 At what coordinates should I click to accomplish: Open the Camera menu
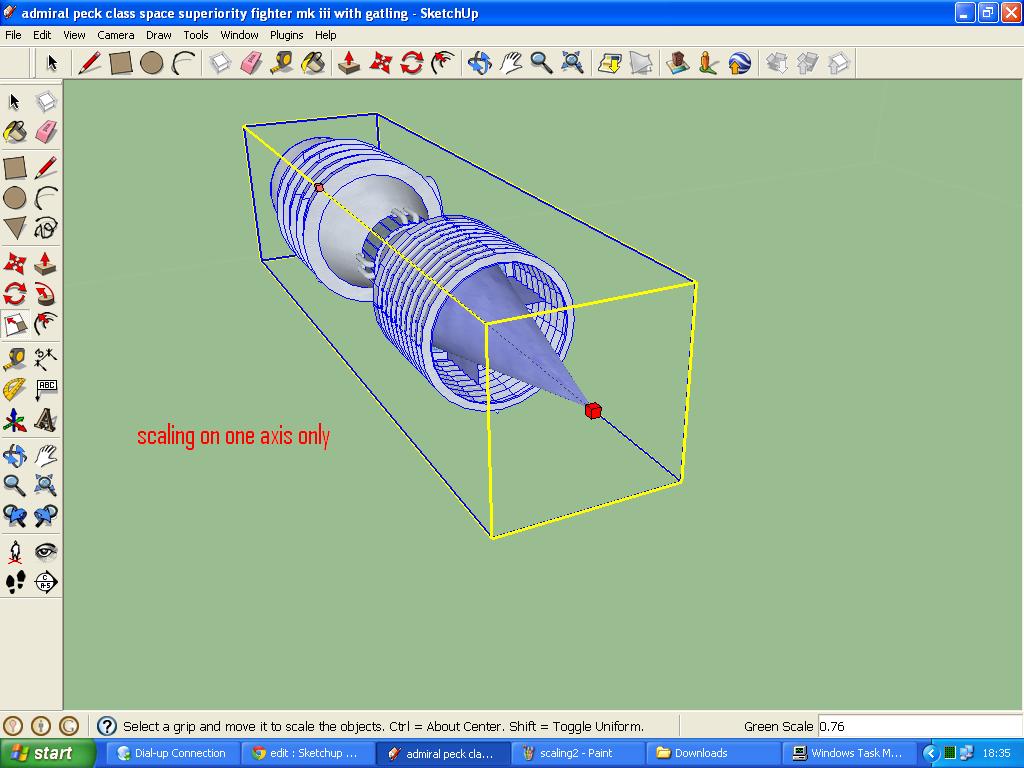pyautogui.click(x=116, y=35)
